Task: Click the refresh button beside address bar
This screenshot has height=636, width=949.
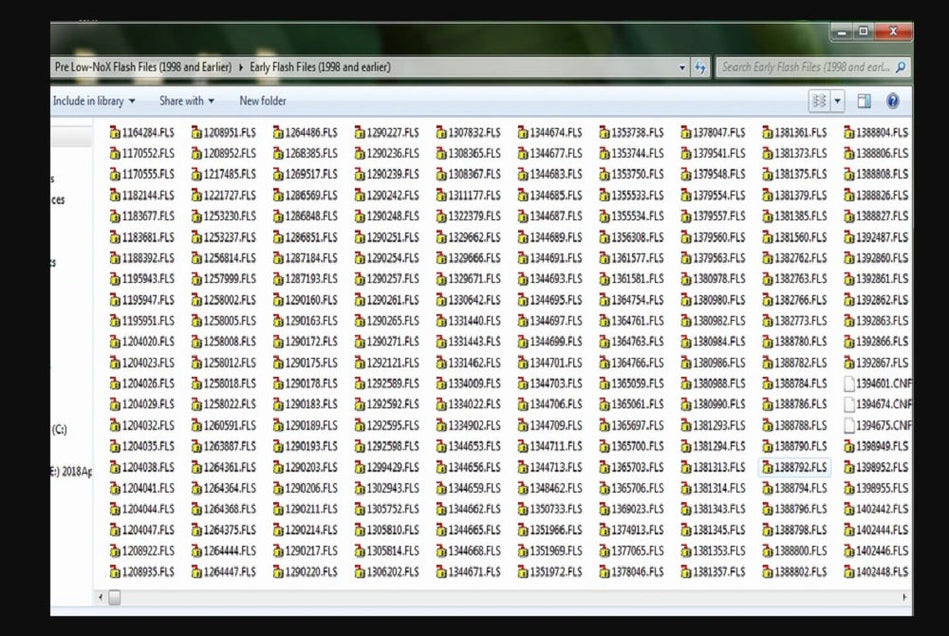Action: (x=699, y=67)
